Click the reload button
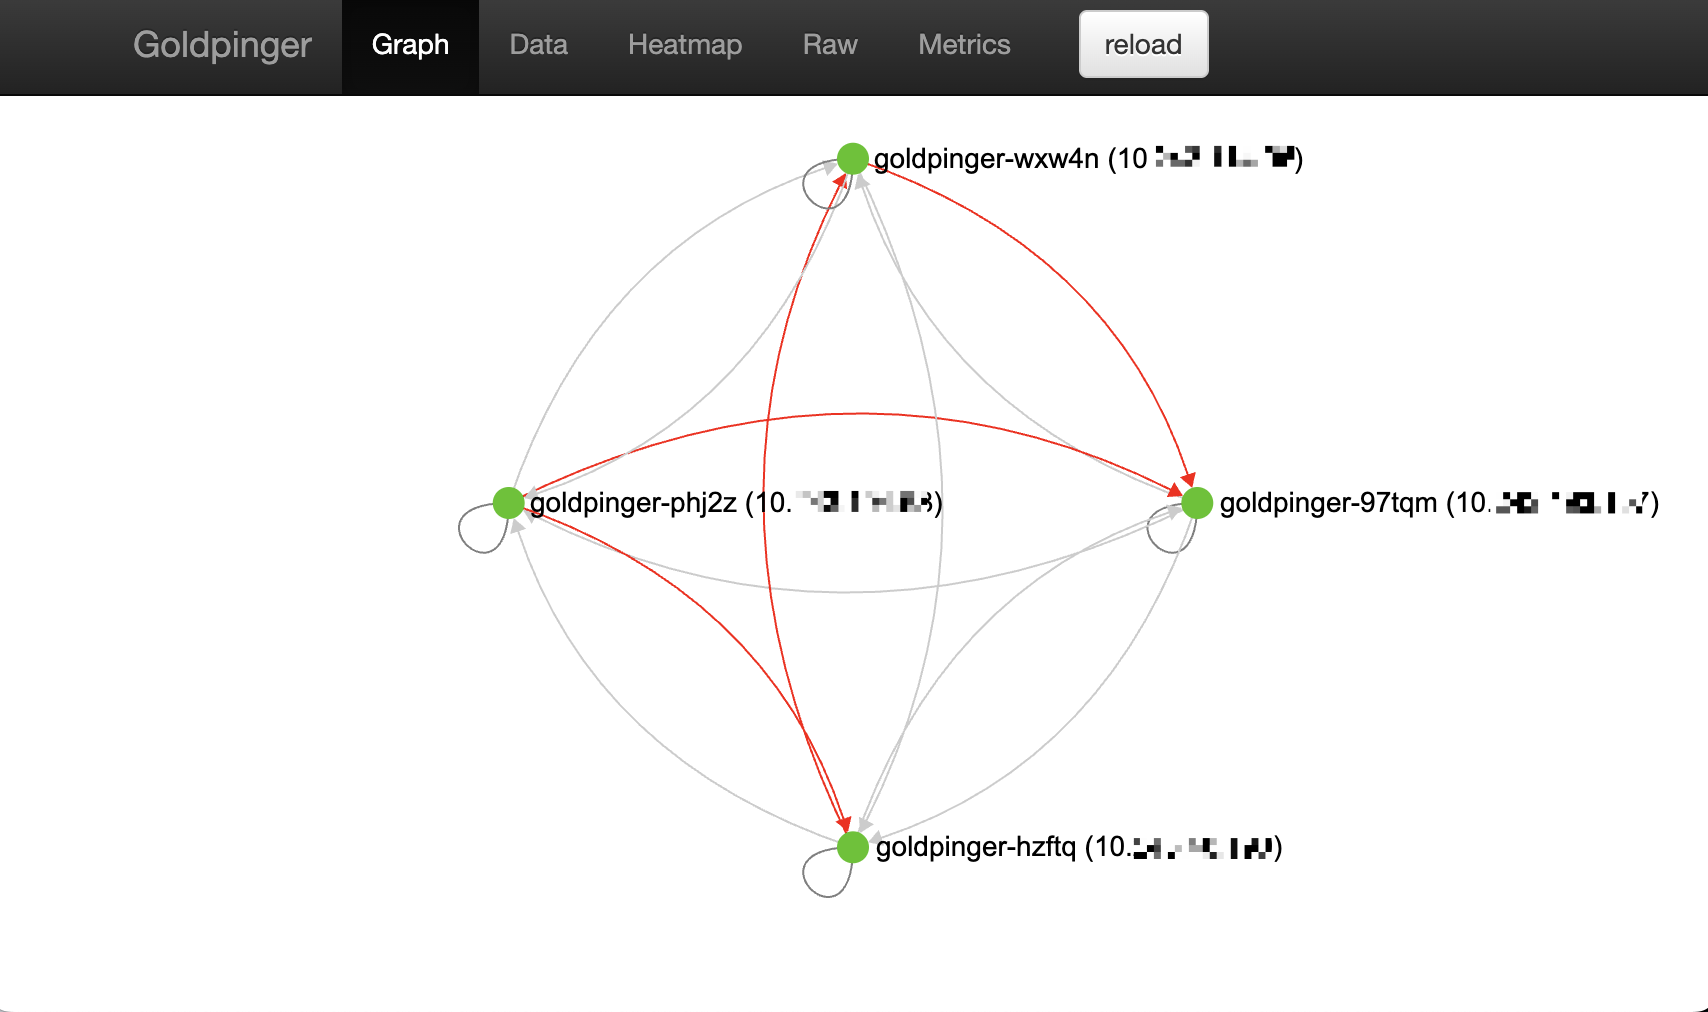 coord(1143,44)
